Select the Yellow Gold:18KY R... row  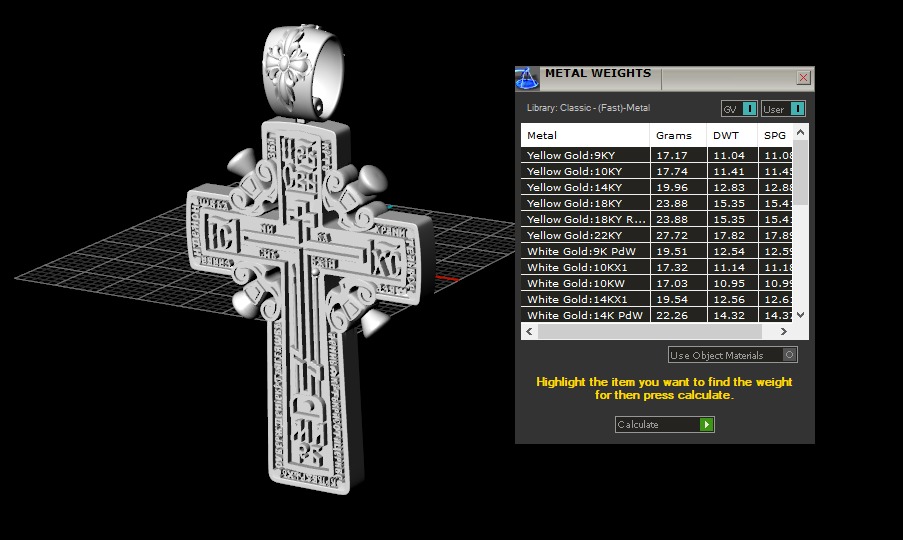point(657,219)
